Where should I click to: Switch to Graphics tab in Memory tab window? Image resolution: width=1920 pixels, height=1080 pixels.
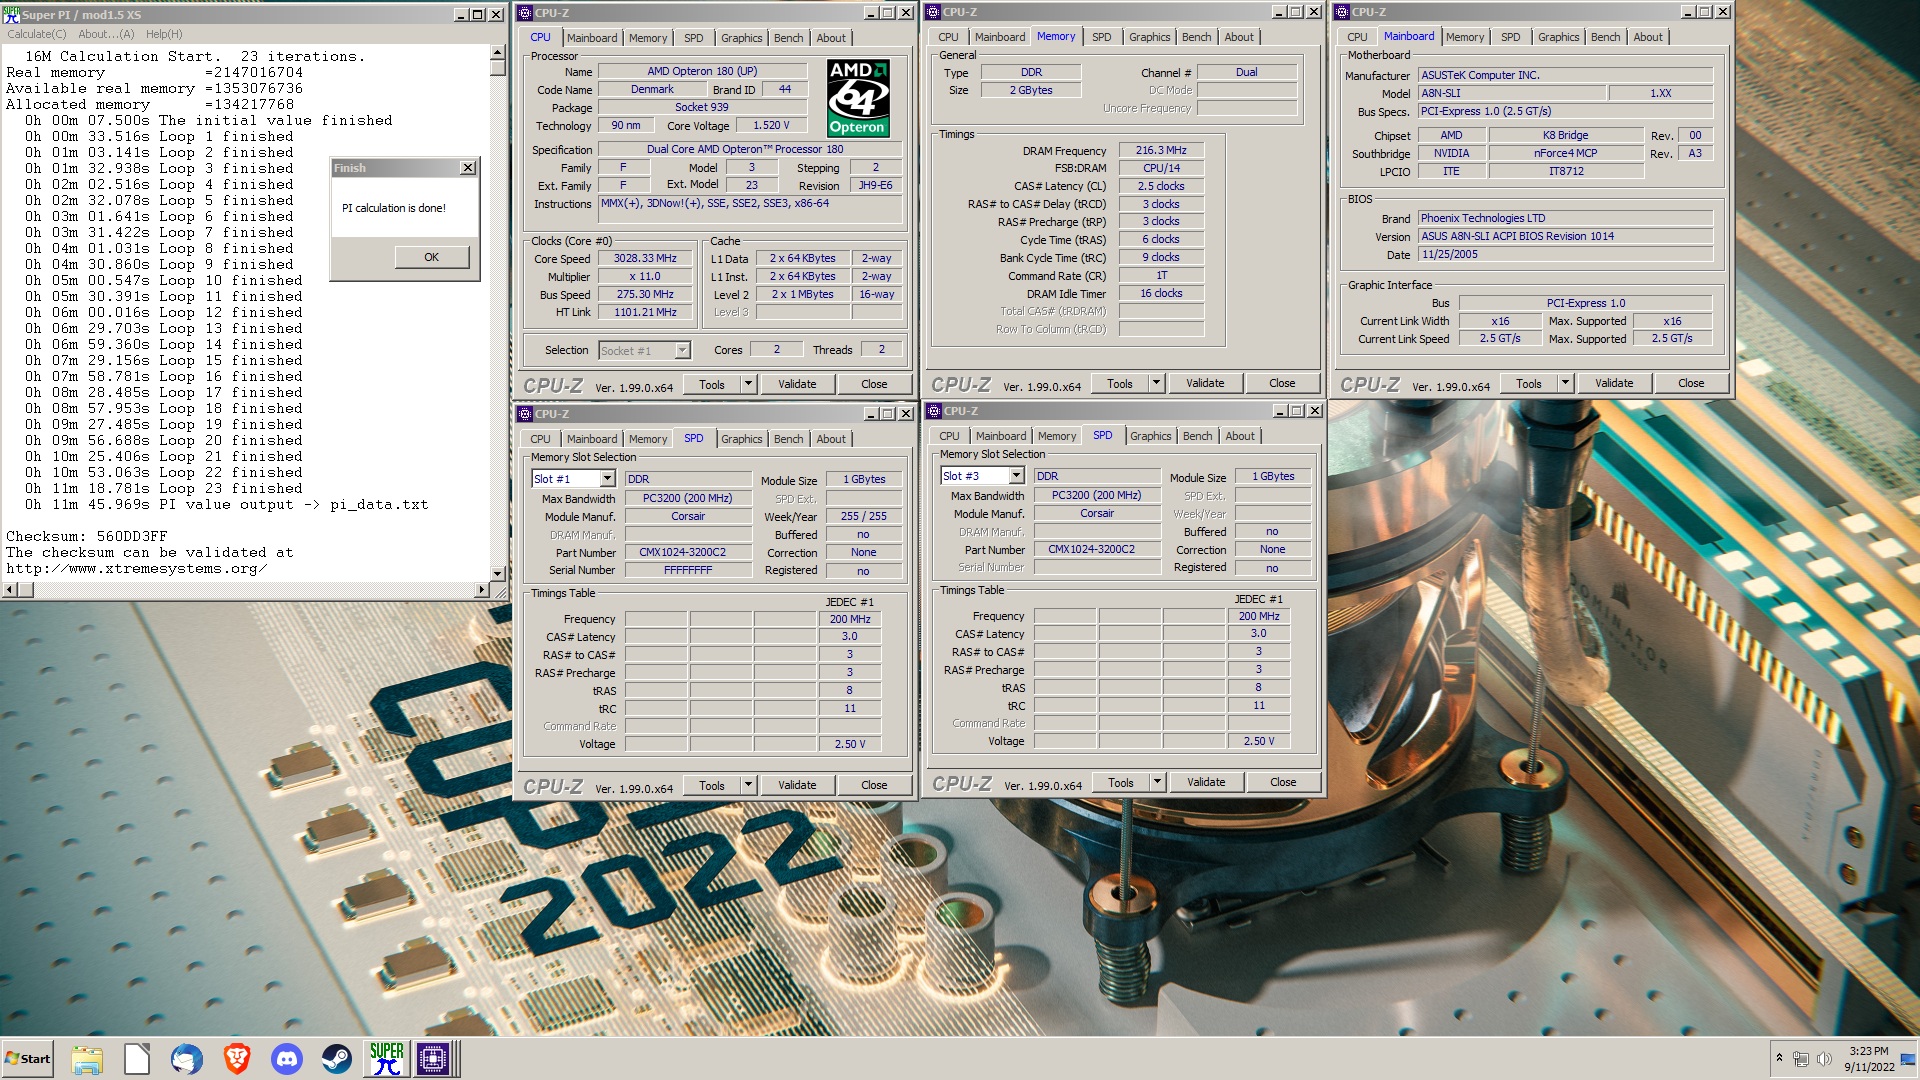1149,37
